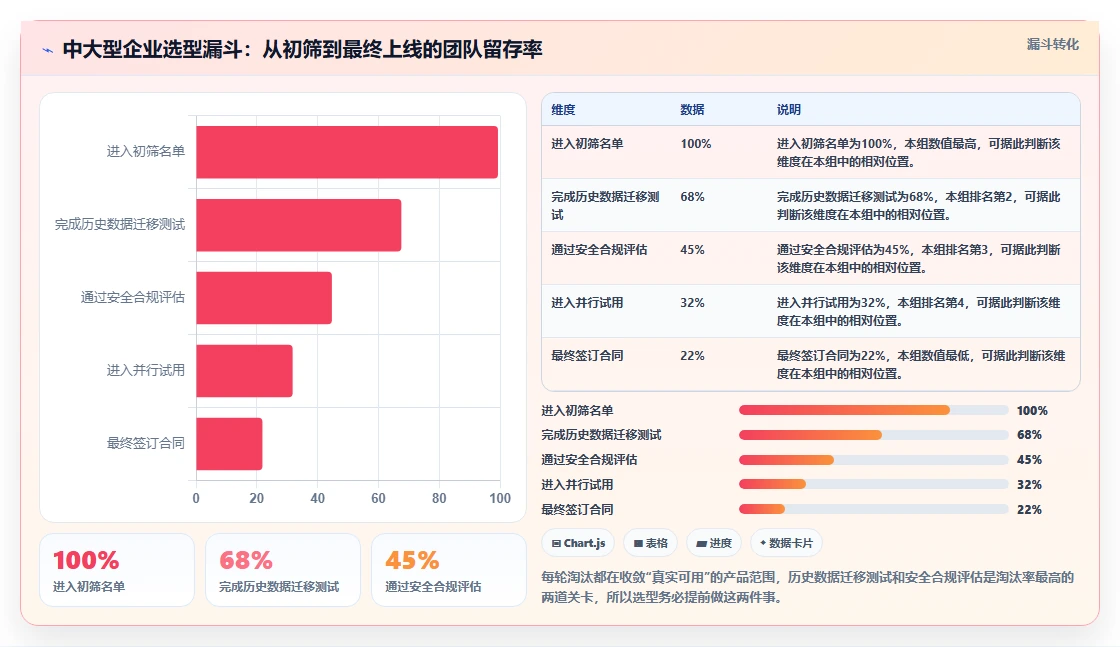Click the 通过安全合规评估 bar in the chart

tap(264, 298)
